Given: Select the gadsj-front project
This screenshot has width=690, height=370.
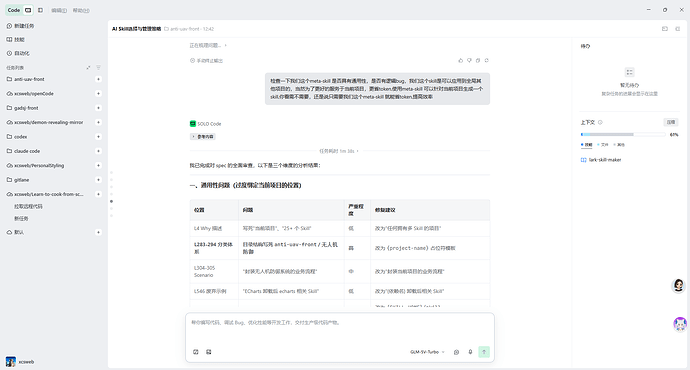Looking at the screenshot, I should (22, 108).
